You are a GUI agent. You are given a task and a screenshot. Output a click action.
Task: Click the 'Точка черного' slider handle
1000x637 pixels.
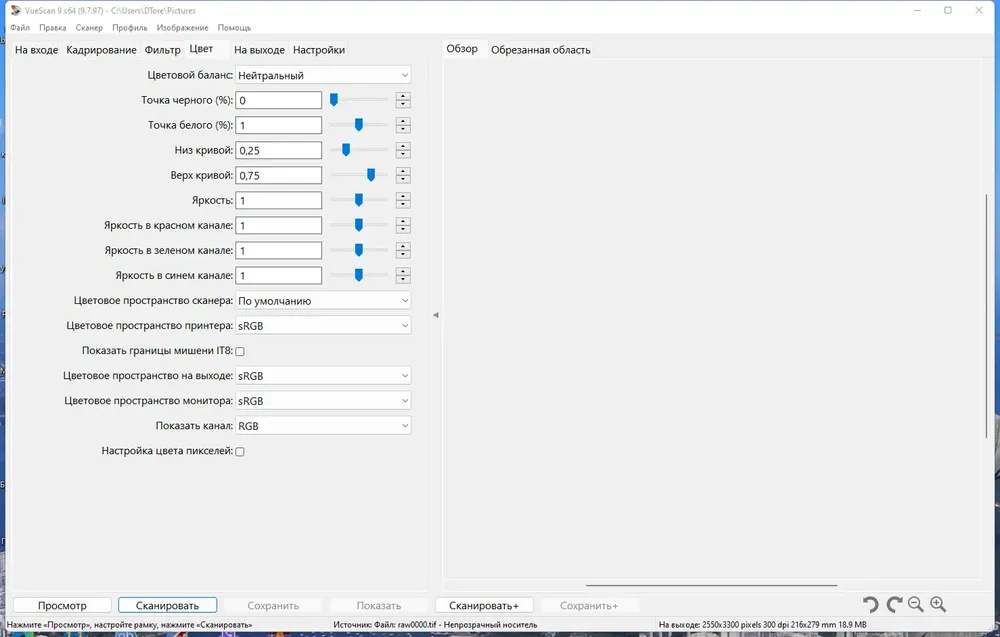pos(334,99)
